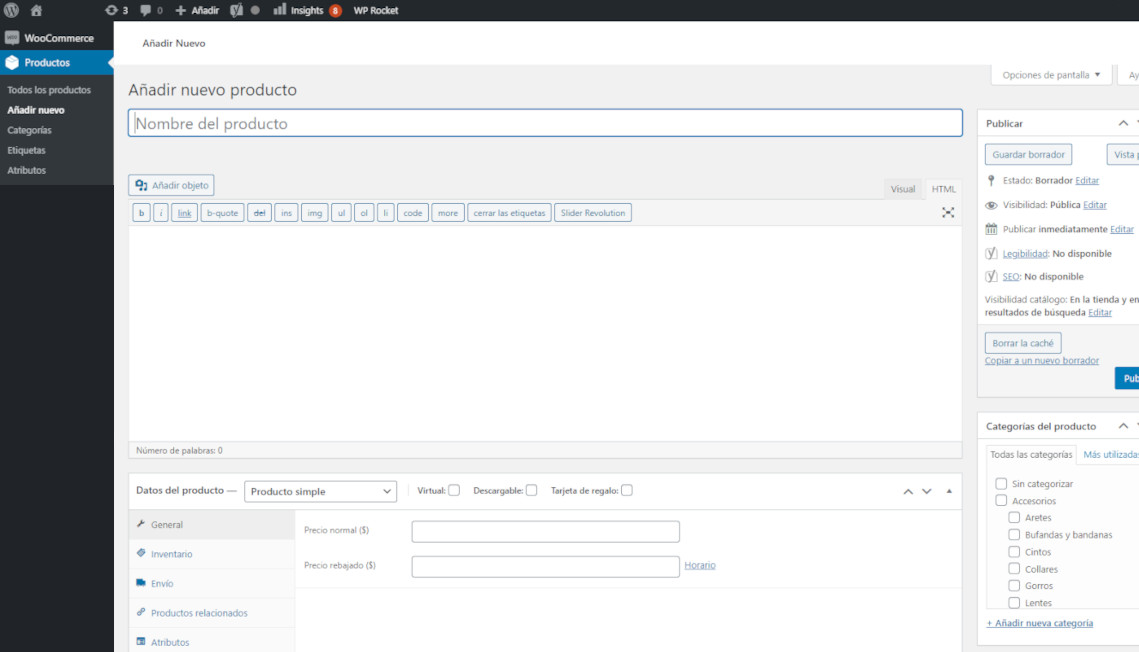Click the Inventario tag icon
This screenshot has width=1139, height=652.
pos(141,553)
